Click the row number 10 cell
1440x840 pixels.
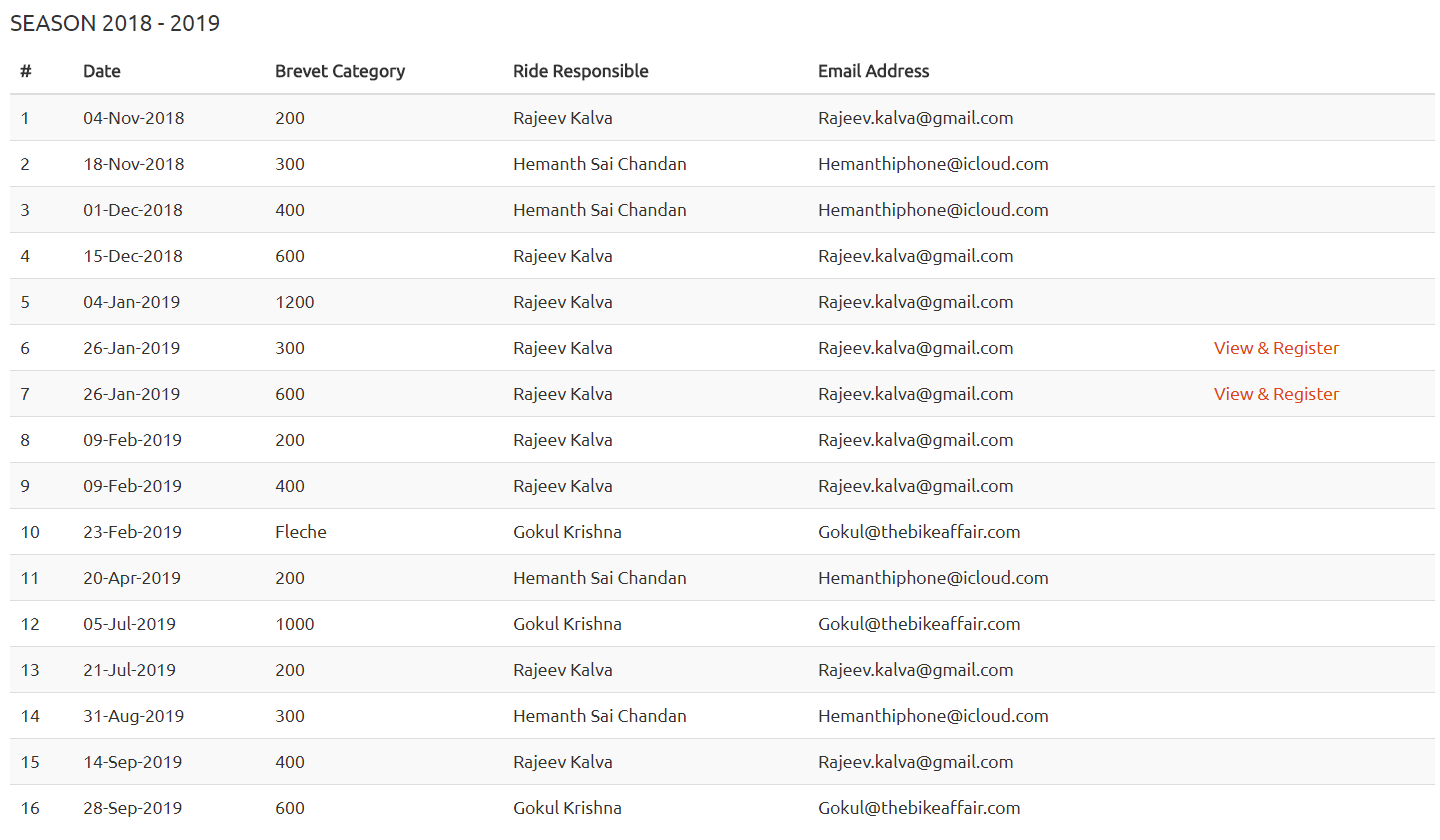pyautogui.click(x=30, y=532)
